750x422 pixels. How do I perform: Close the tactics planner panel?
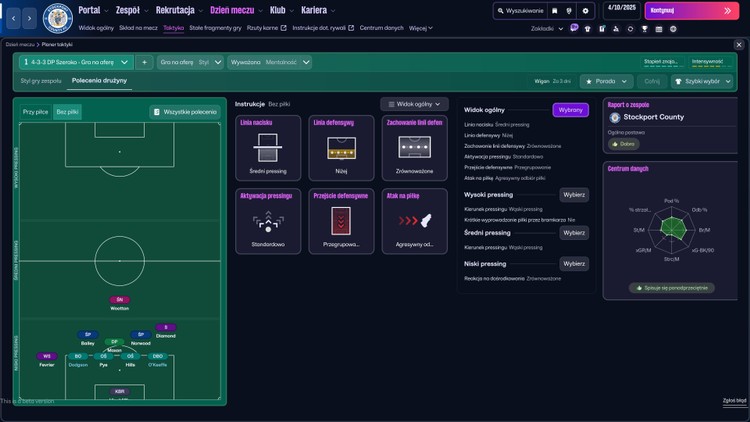click(x=739, y=45)
